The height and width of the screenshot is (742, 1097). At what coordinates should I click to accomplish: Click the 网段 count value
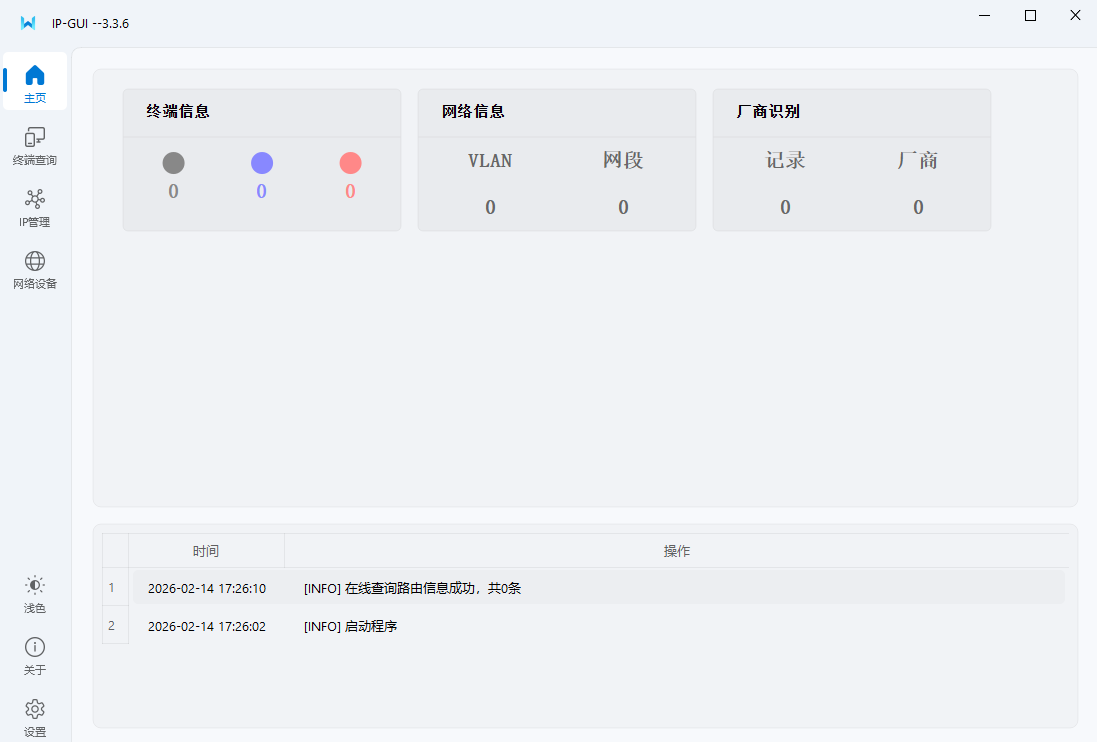[623, 207]
